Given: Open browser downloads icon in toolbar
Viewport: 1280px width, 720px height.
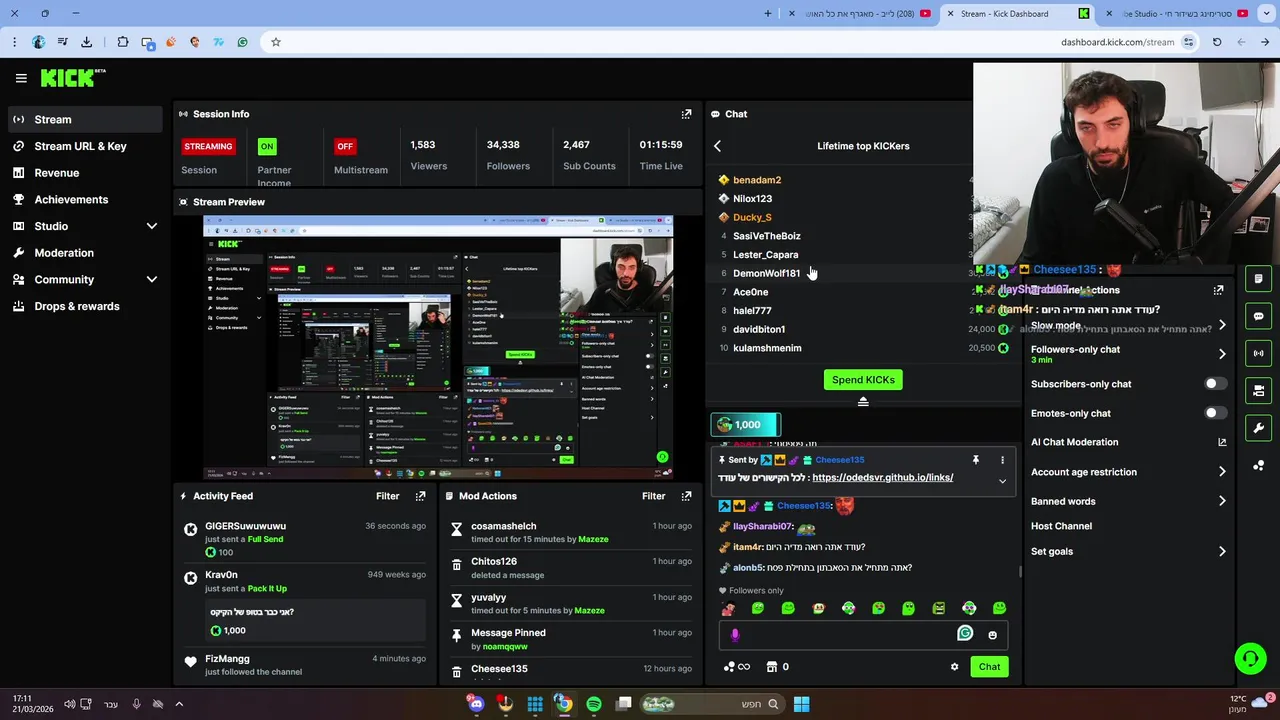Looking at the screenshot, I should 86,42.
